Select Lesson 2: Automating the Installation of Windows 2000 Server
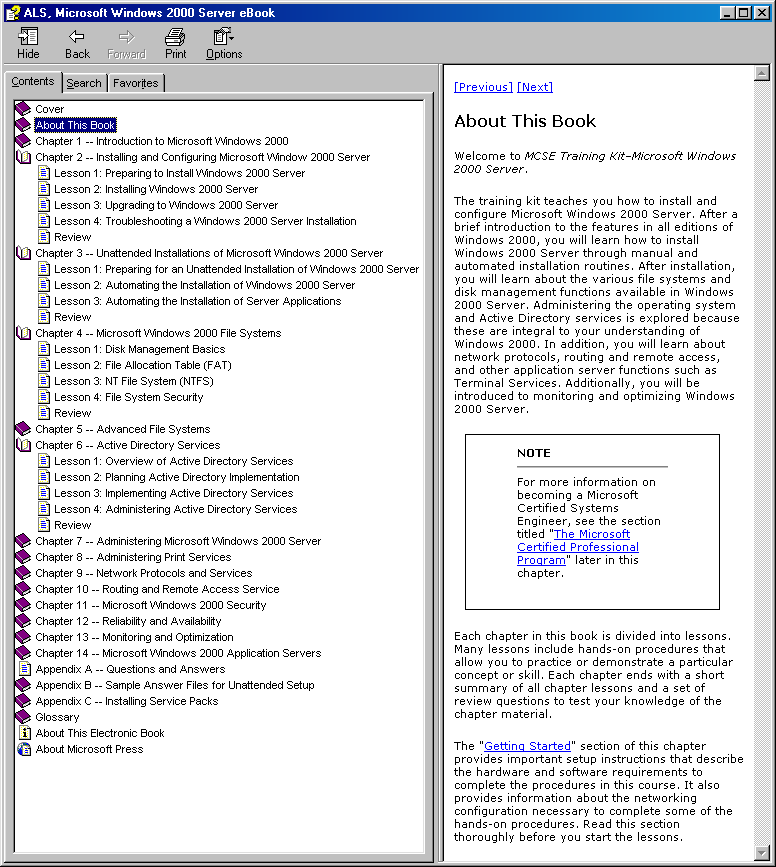The width and height of the screenshot is (776, 867). [x=205, y=285]
